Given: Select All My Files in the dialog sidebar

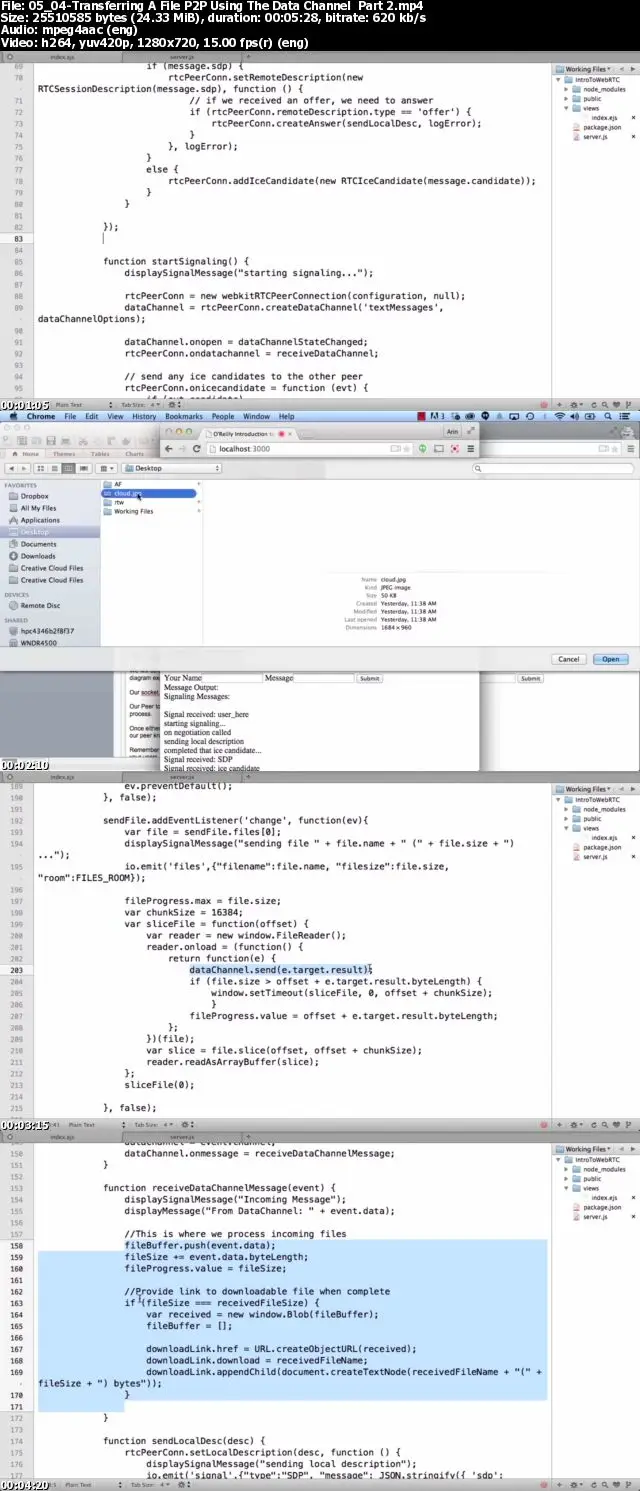Looking at the screenshot, I should pos(38,508).
